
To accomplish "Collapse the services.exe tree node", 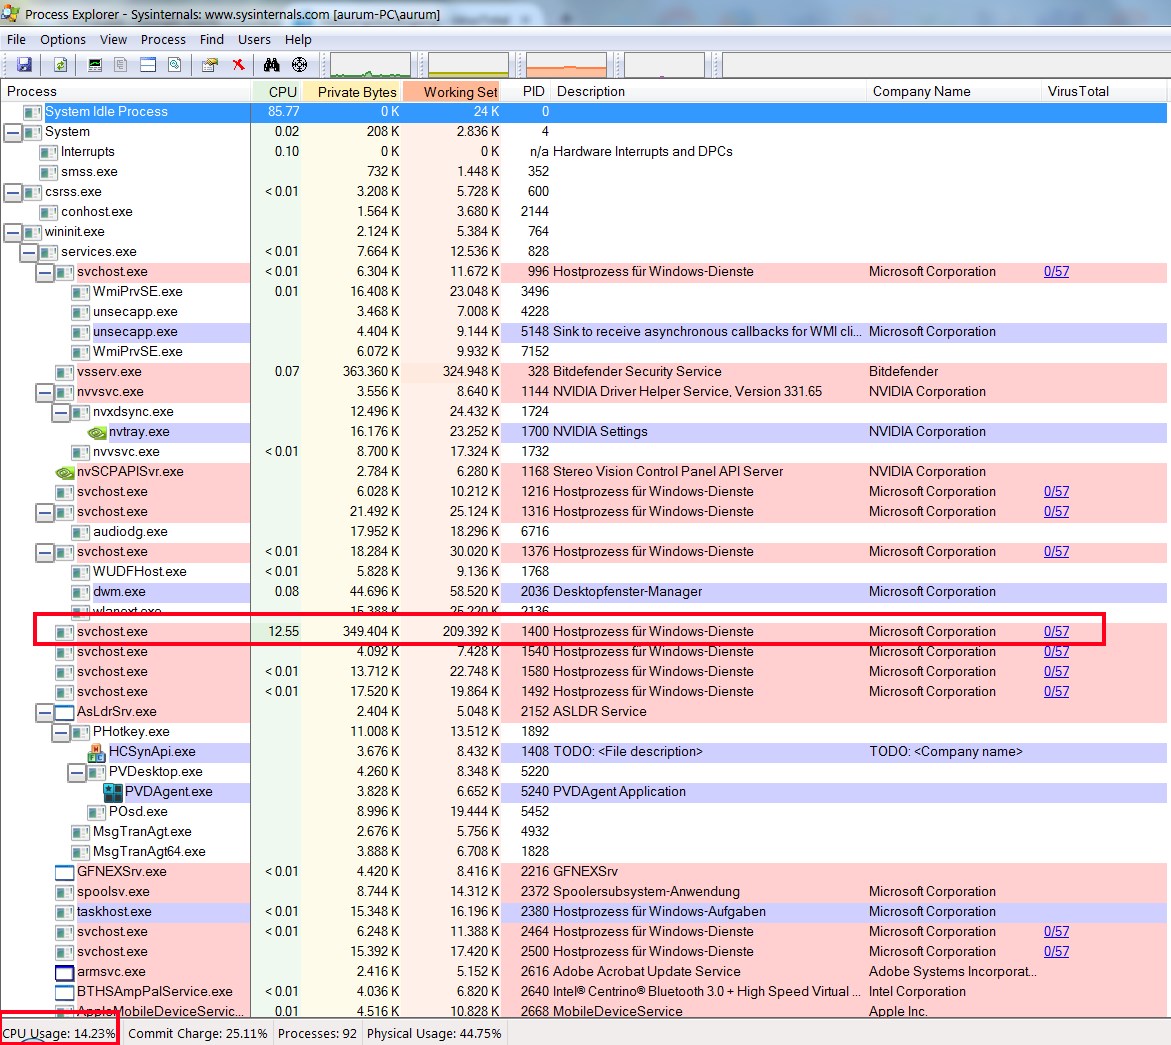I will [x=28, y=252].
